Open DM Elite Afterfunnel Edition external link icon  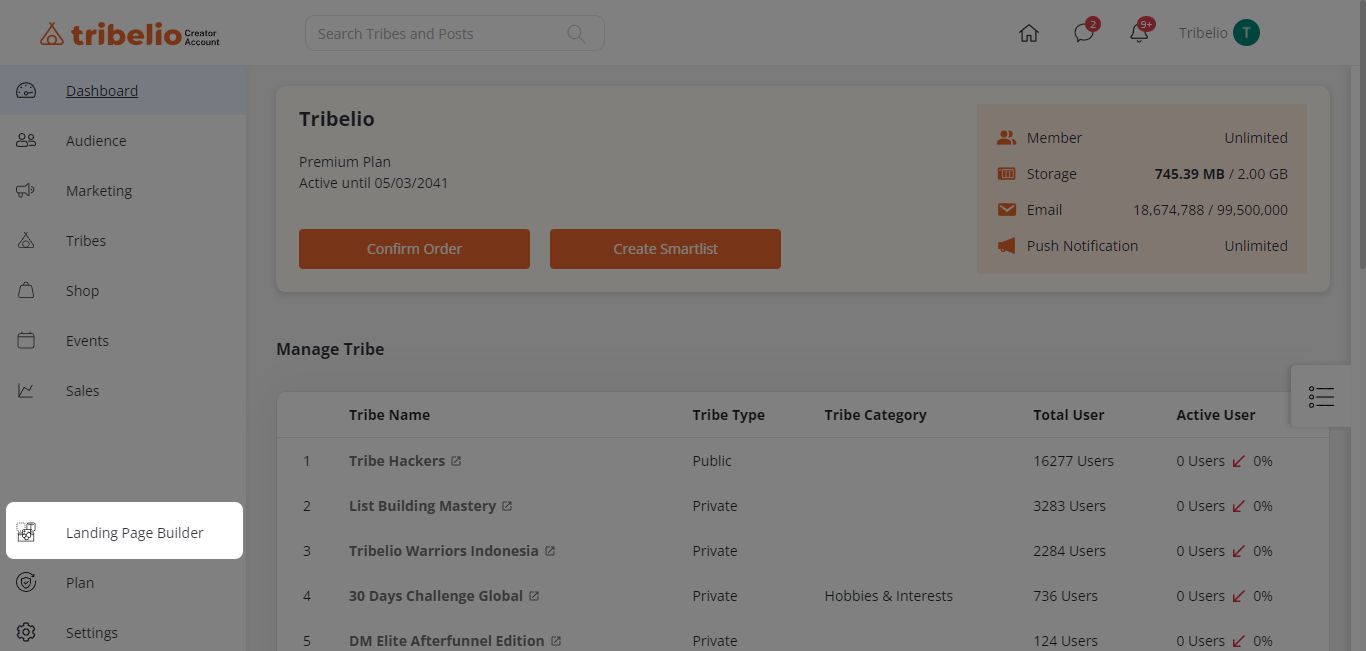point(556,641)
